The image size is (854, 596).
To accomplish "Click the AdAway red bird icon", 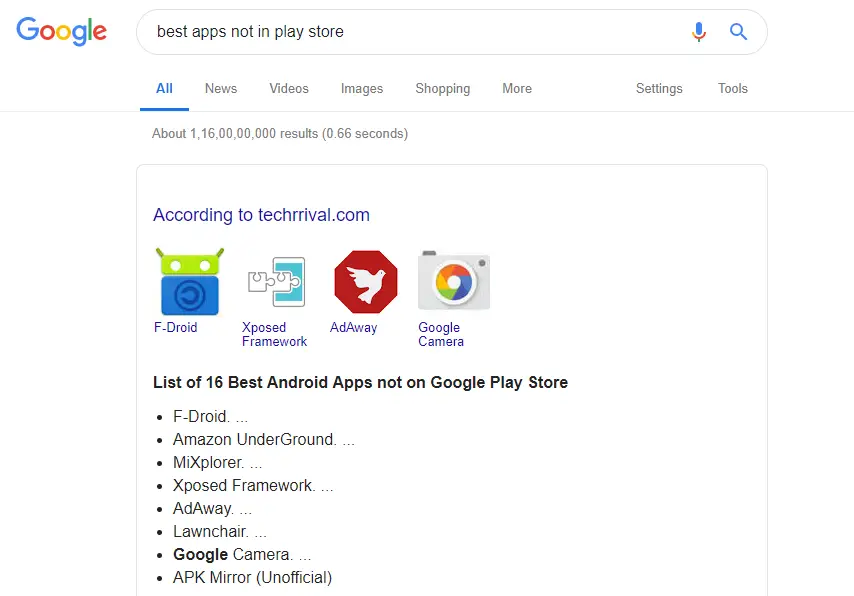I will pos(366,282).
